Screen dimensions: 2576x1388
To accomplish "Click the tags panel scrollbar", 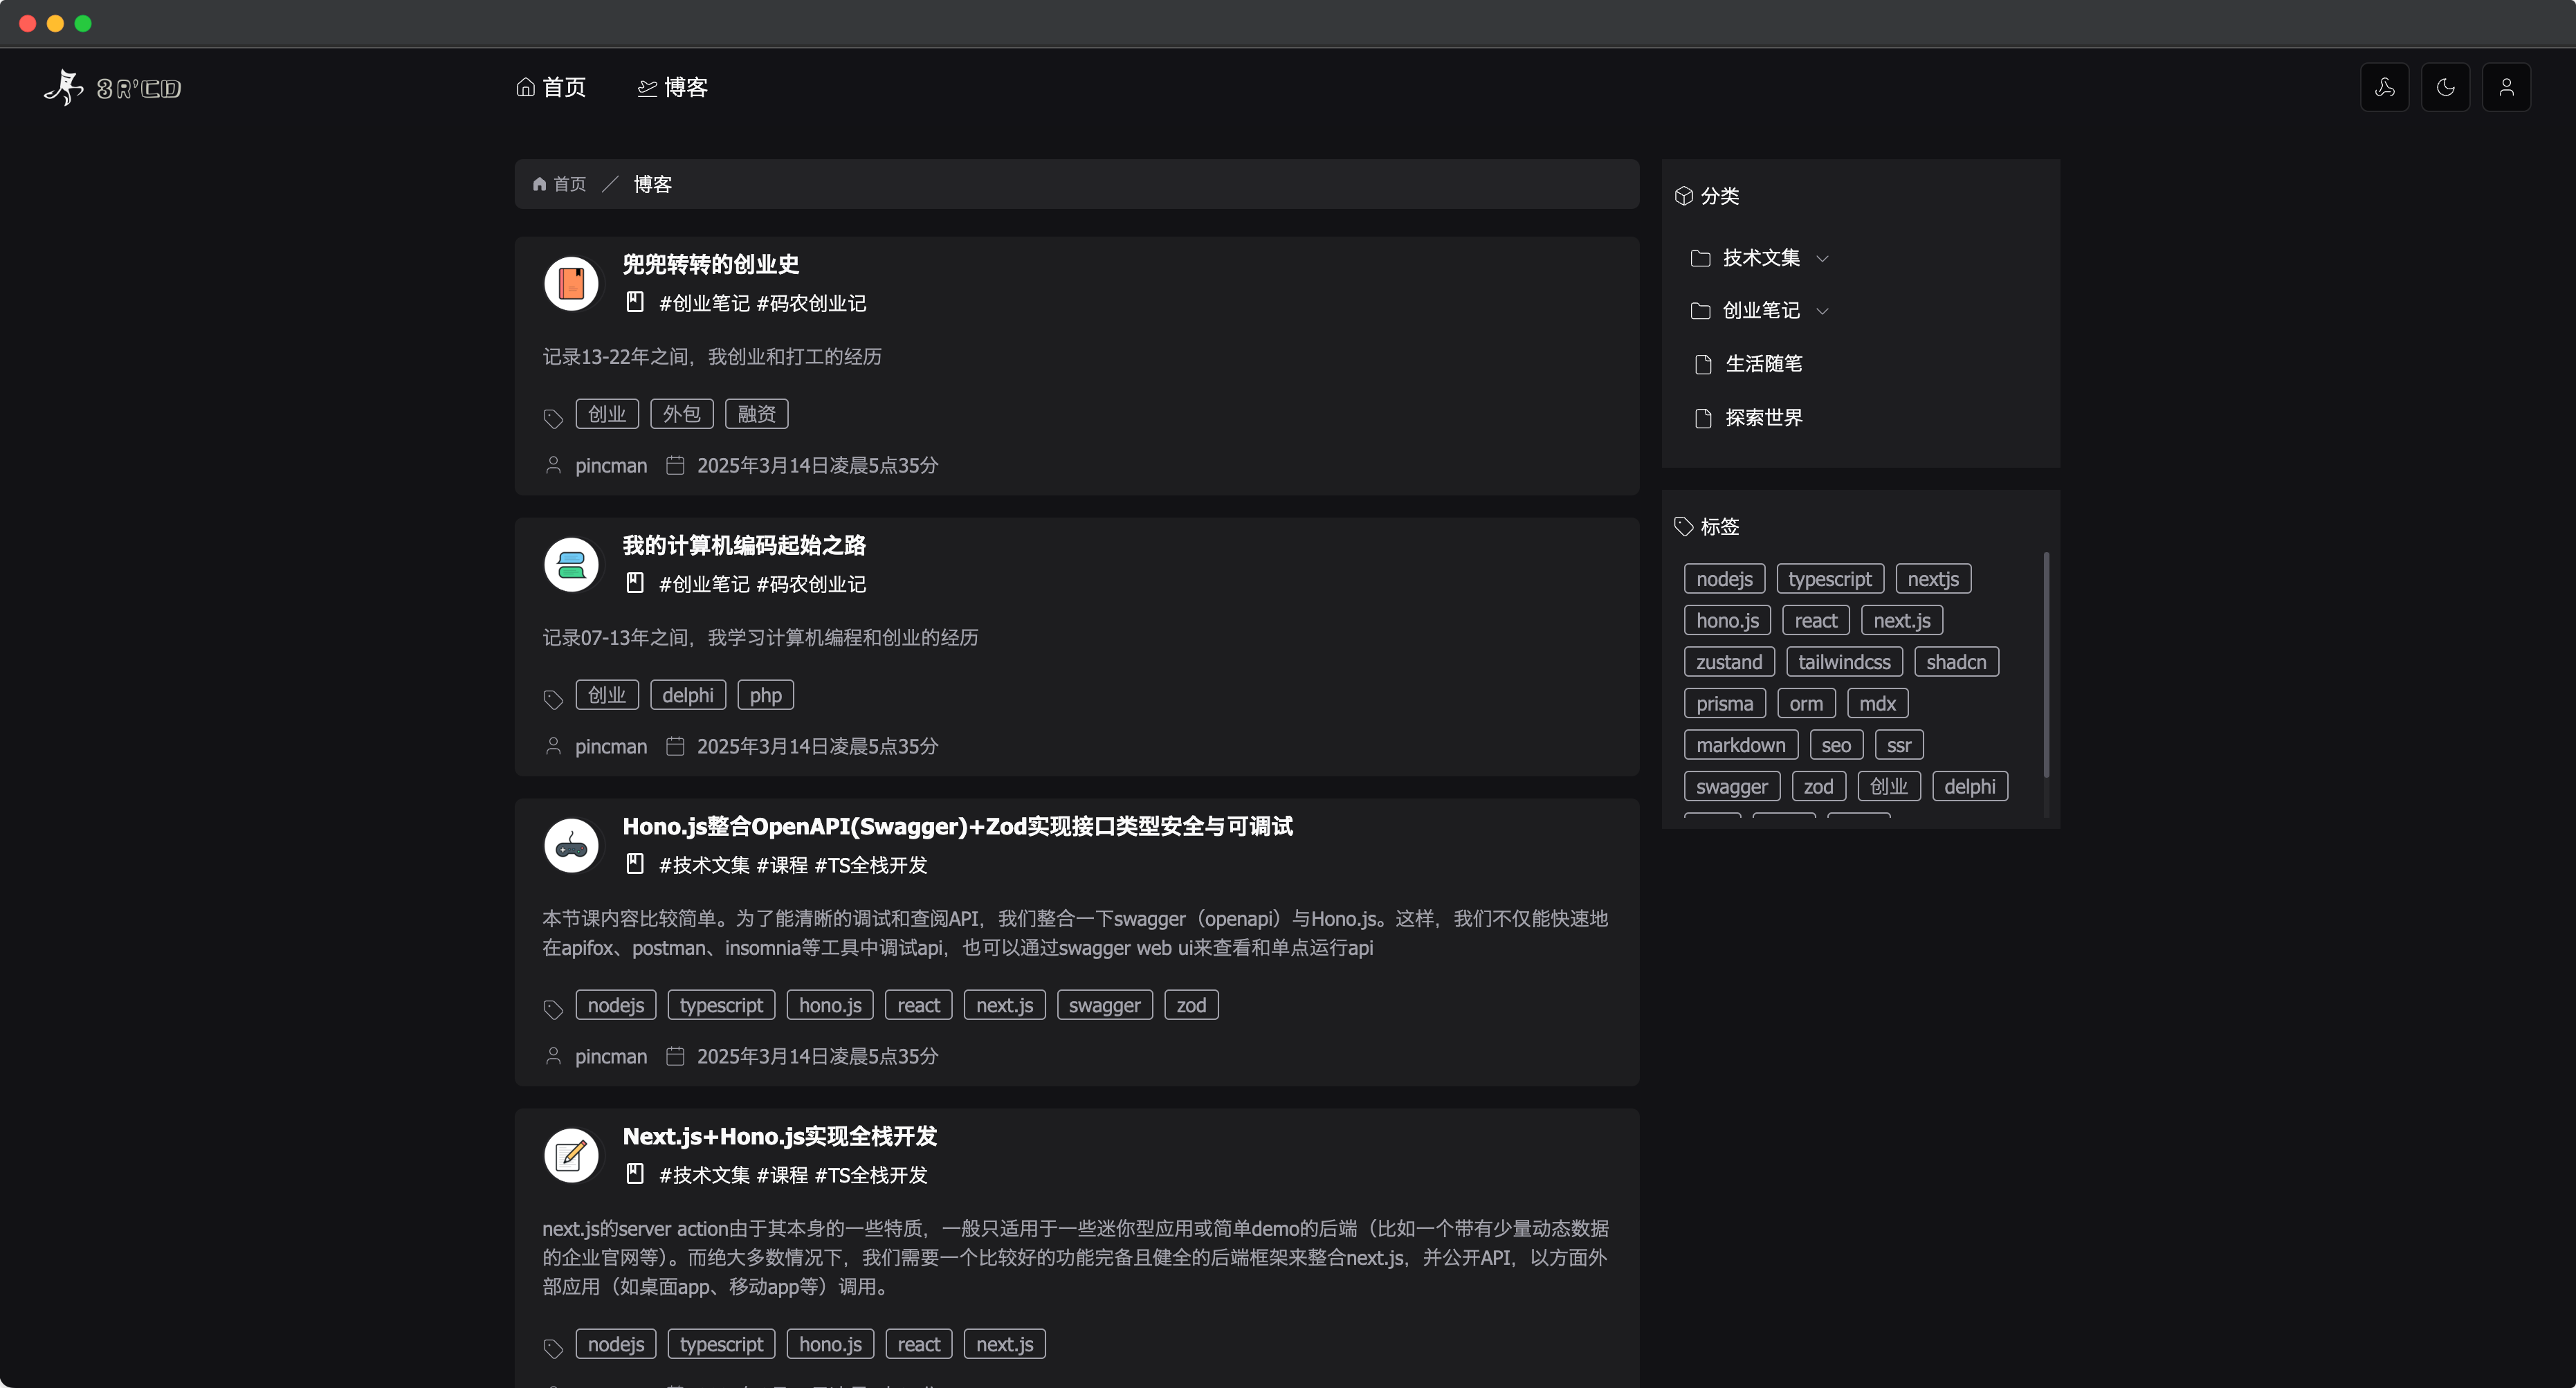I will [x=2046, y=664].
